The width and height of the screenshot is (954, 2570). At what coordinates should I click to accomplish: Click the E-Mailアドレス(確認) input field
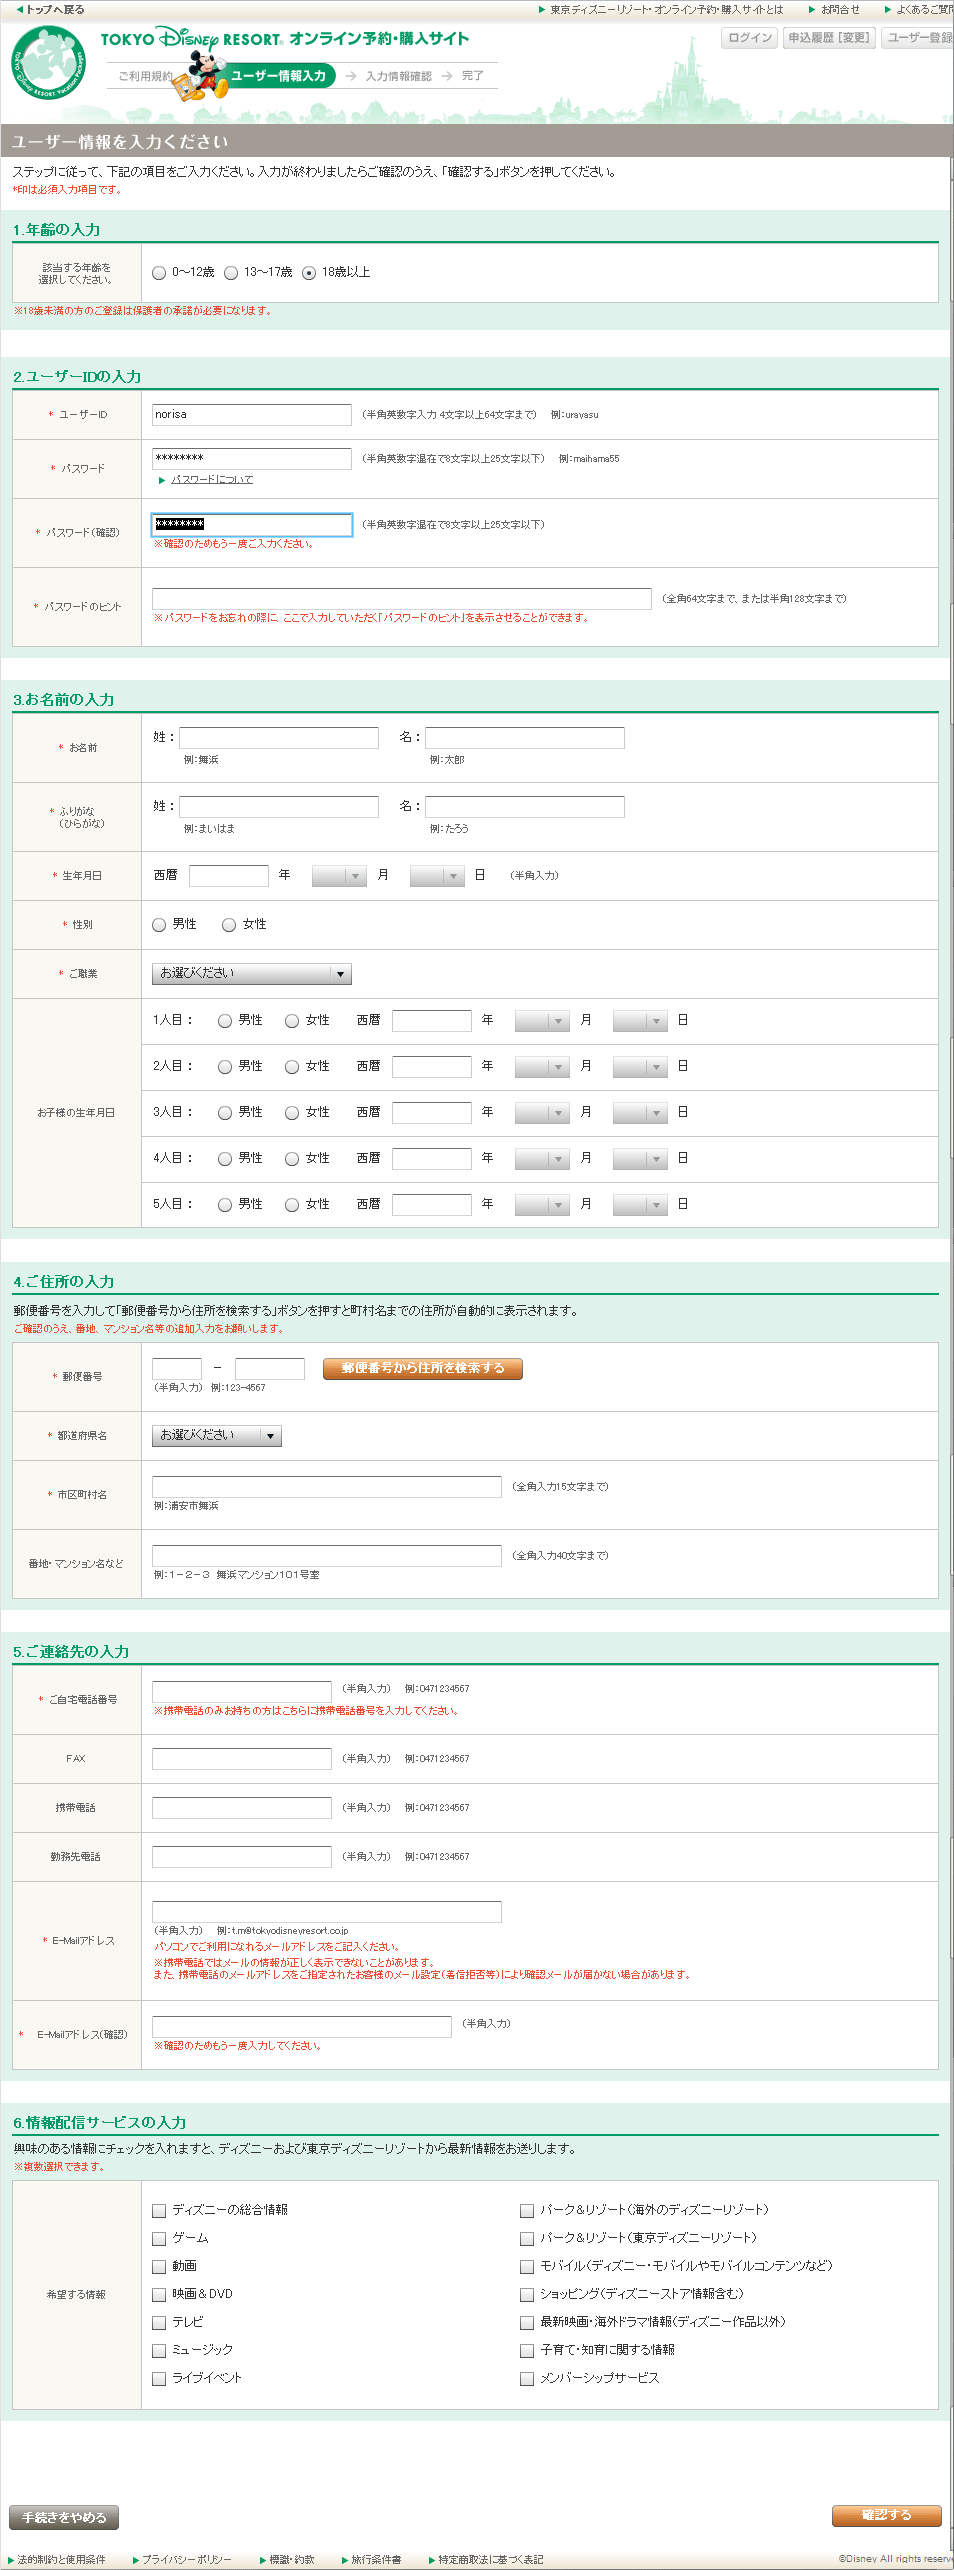302,2027
